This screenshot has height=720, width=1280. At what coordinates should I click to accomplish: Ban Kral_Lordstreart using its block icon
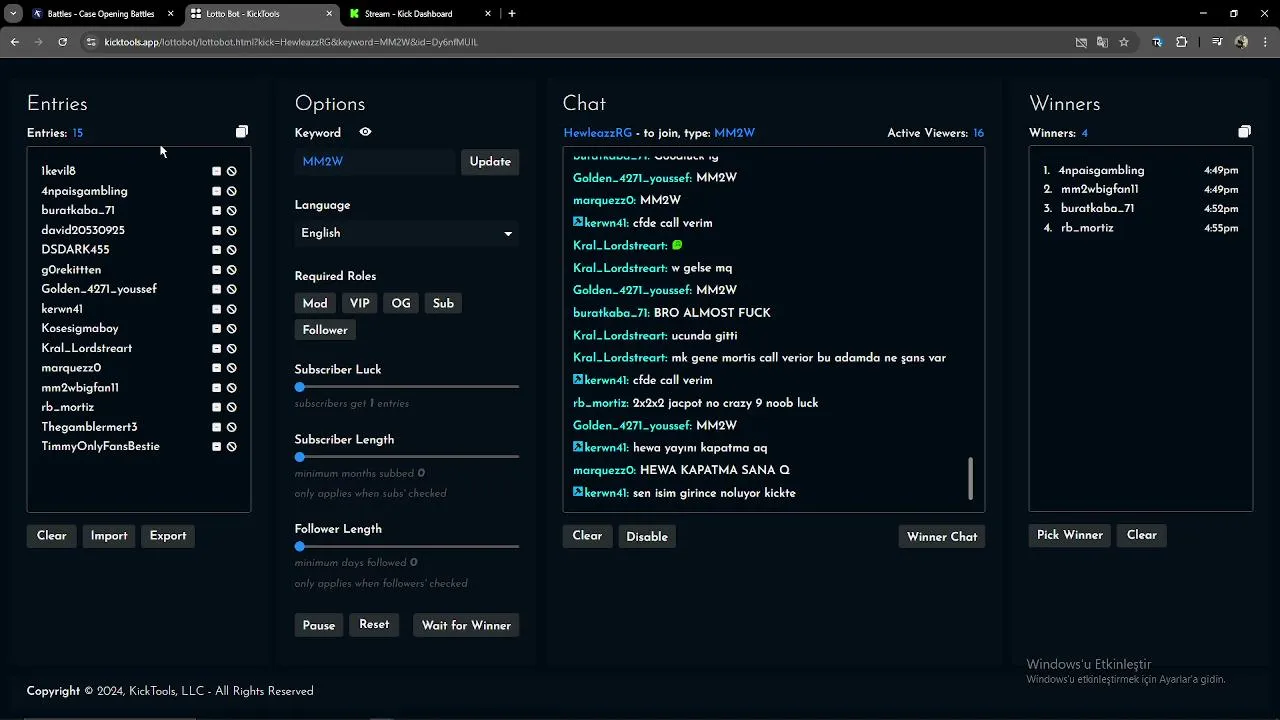pos(231,348)
